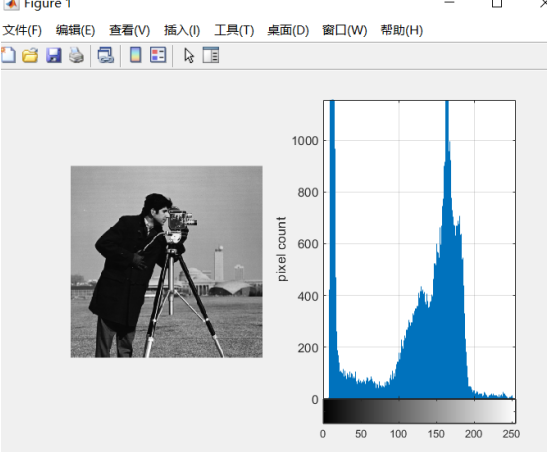Screen dimensions: 547x452
Task: Open the 窗口(W) menu
Action: click(345, 30)
